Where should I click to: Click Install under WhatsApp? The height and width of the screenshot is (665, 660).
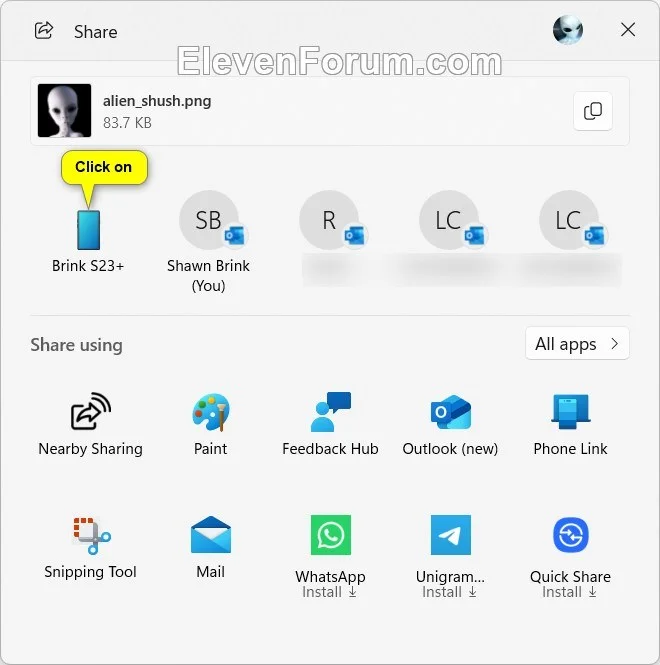[330, 592]
